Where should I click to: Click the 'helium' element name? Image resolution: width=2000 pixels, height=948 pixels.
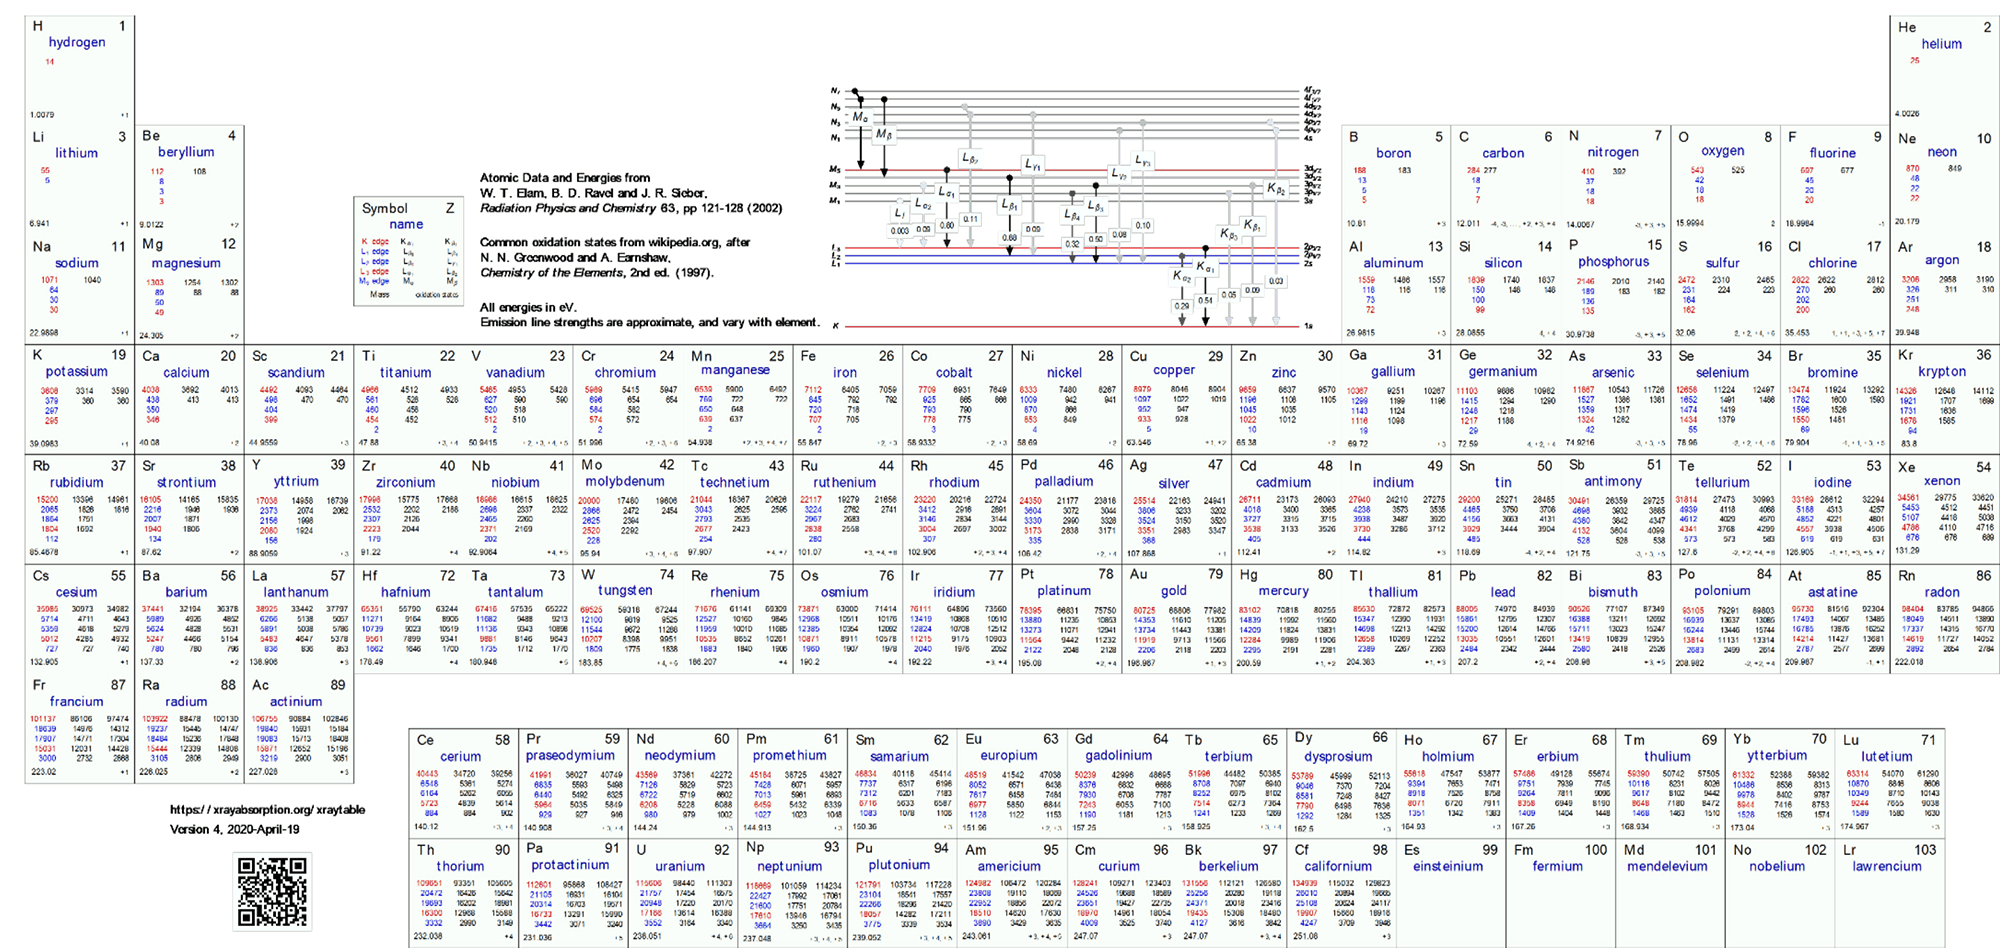[1941, 44]
